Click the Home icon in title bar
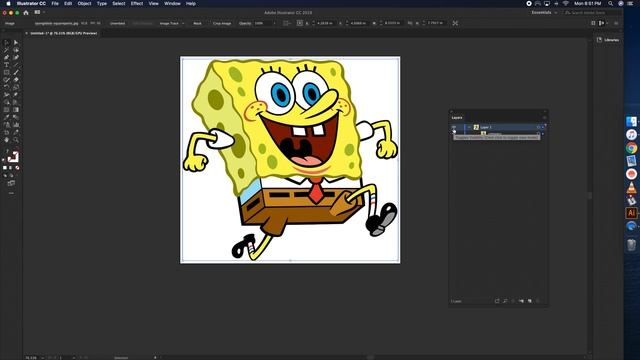Viewport: 640px width, 360px height. point(26,13)
